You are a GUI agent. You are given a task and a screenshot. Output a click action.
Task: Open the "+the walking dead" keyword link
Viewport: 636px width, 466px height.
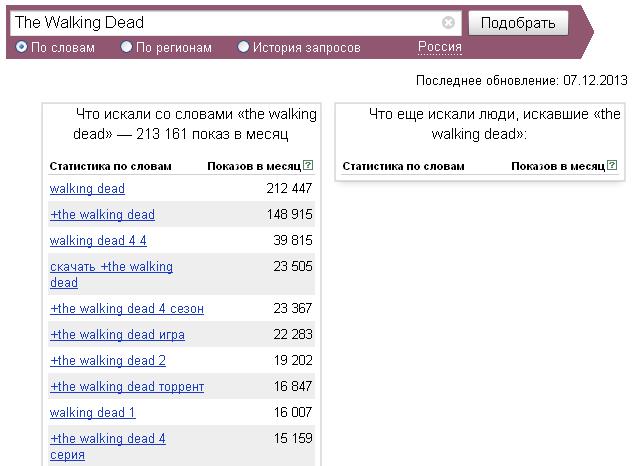point(102,215)
